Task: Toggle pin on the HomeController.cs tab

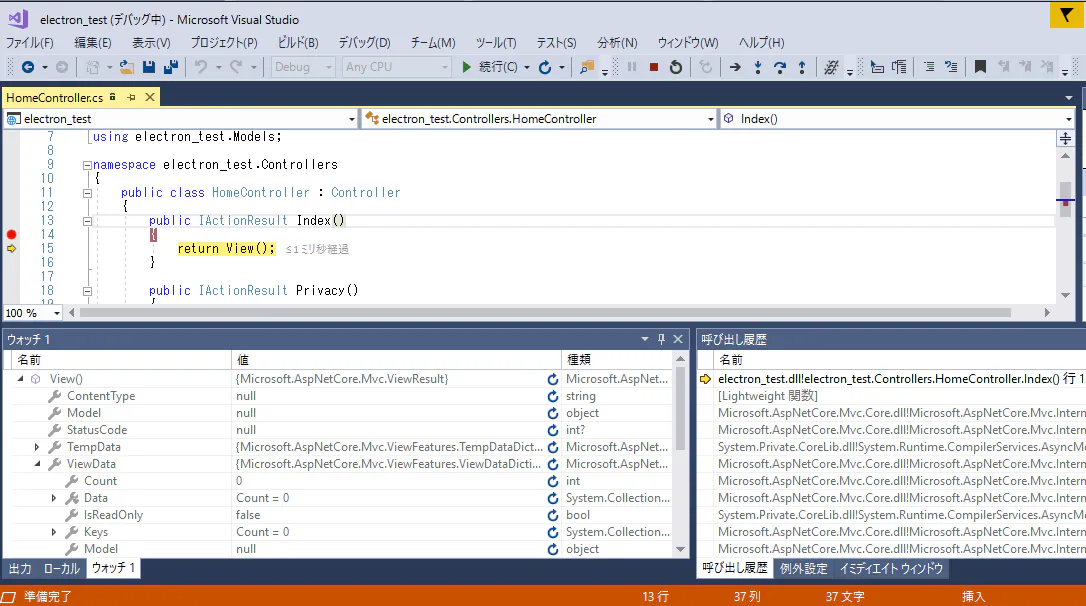Action: [131, 98]
